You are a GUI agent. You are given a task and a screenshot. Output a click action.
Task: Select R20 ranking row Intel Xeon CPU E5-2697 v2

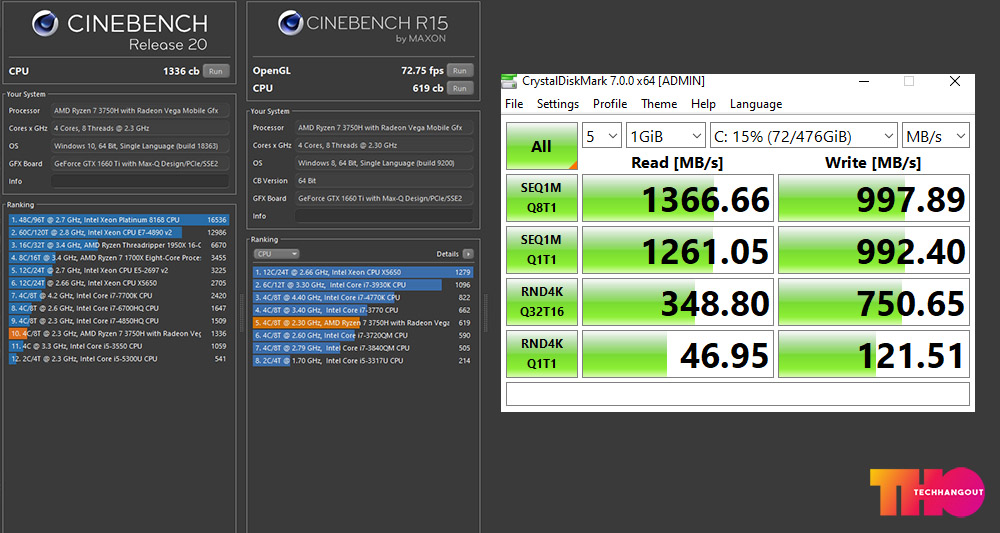(119, 270)
